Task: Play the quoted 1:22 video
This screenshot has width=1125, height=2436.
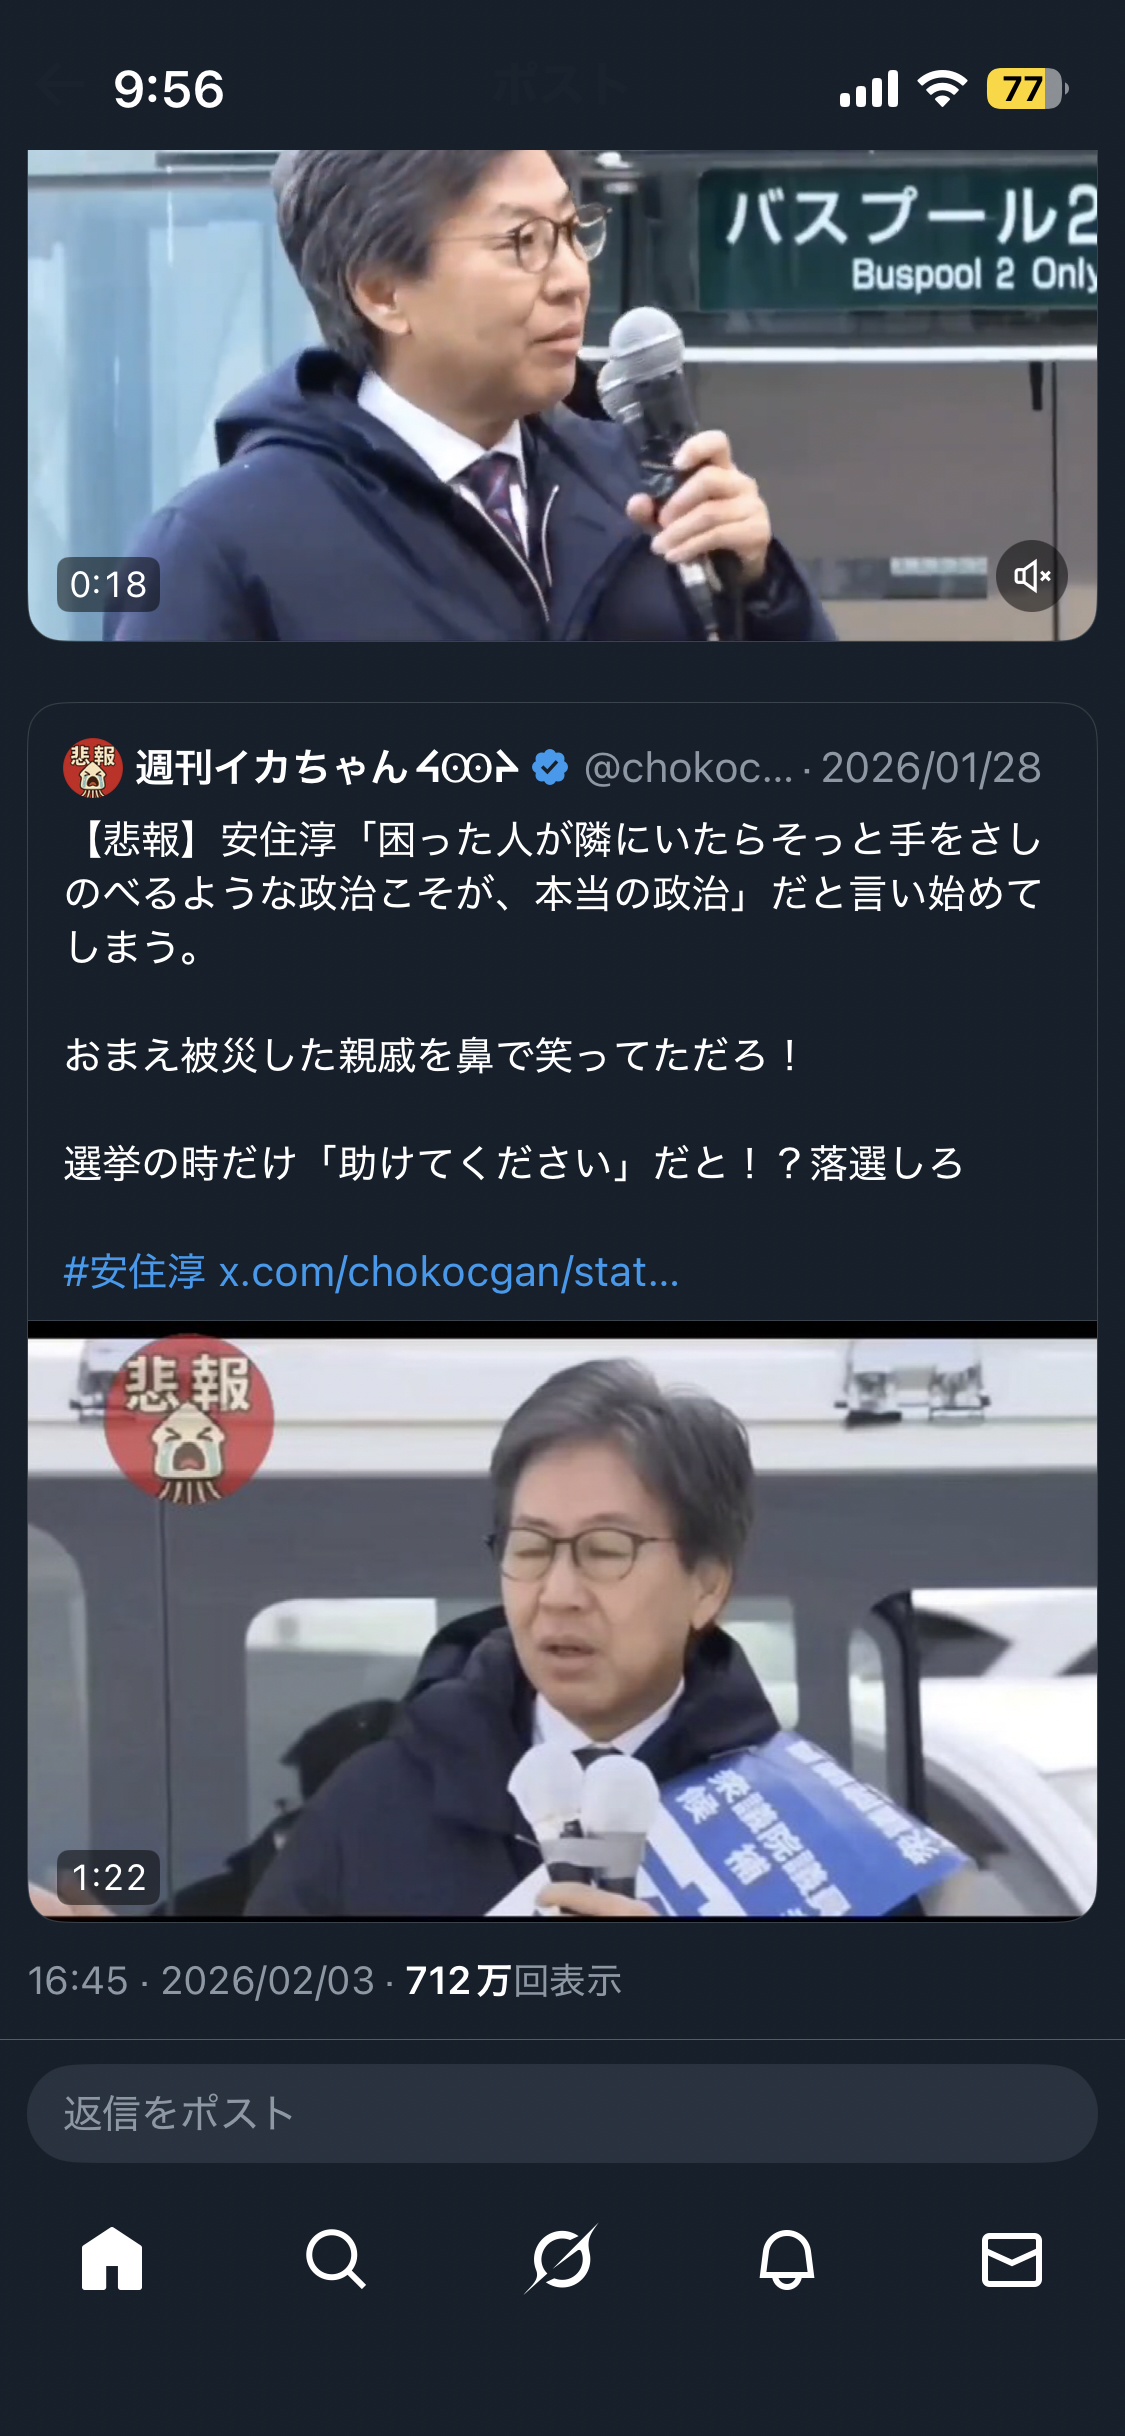Action: coord(562,1627)
